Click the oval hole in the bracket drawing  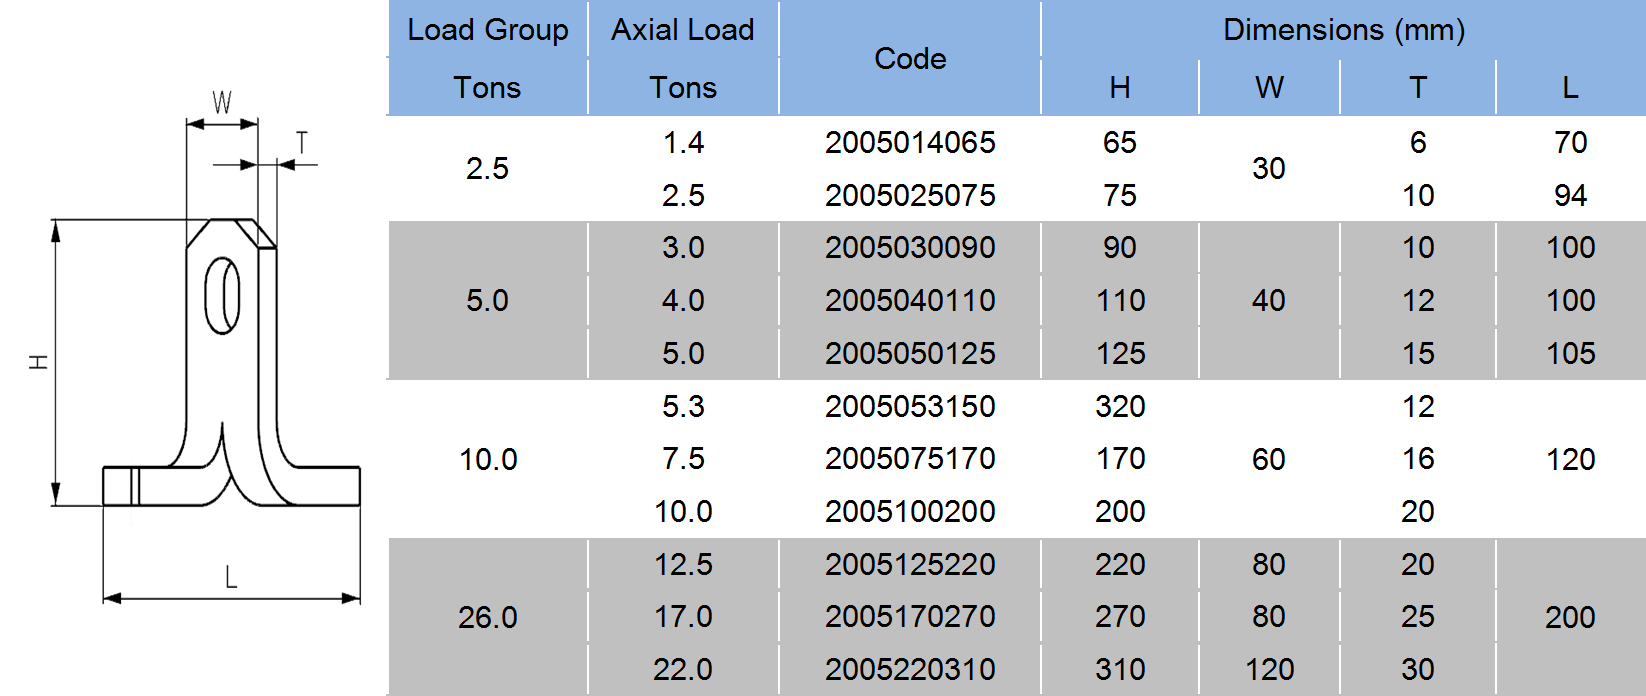pos(222,296)
